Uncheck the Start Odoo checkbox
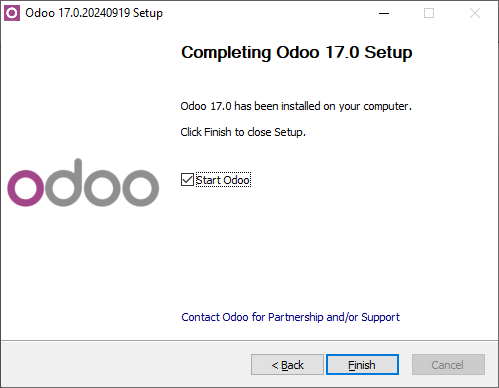Viewport: 499px width, 388px height. (x=216, y=180)
